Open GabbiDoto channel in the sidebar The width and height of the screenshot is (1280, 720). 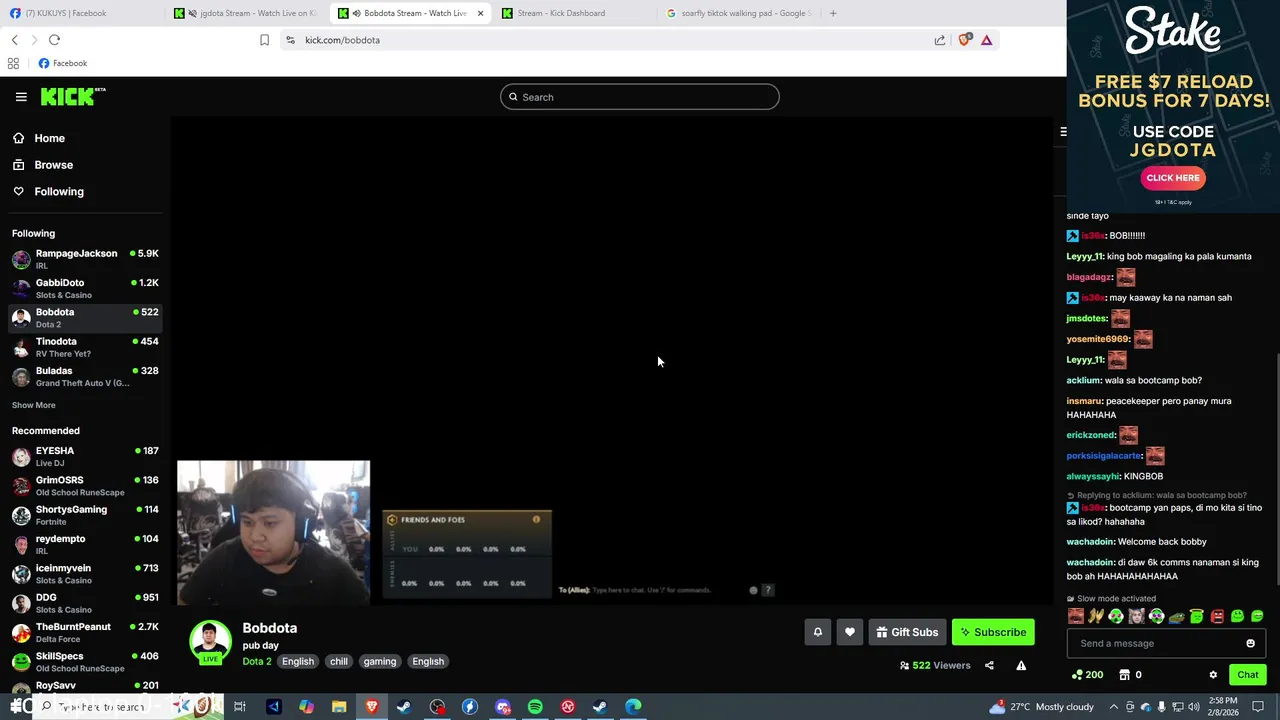coord(85,289)
